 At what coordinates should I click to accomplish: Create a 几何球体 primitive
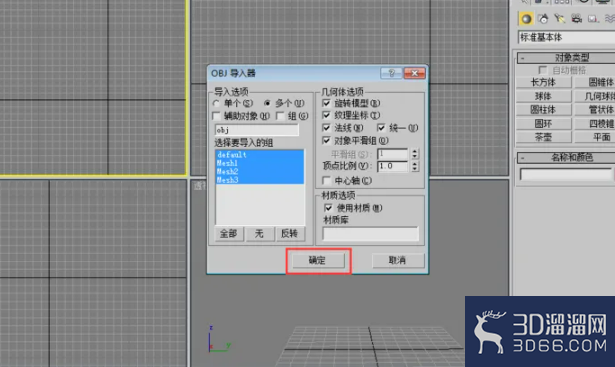[595, 96]
